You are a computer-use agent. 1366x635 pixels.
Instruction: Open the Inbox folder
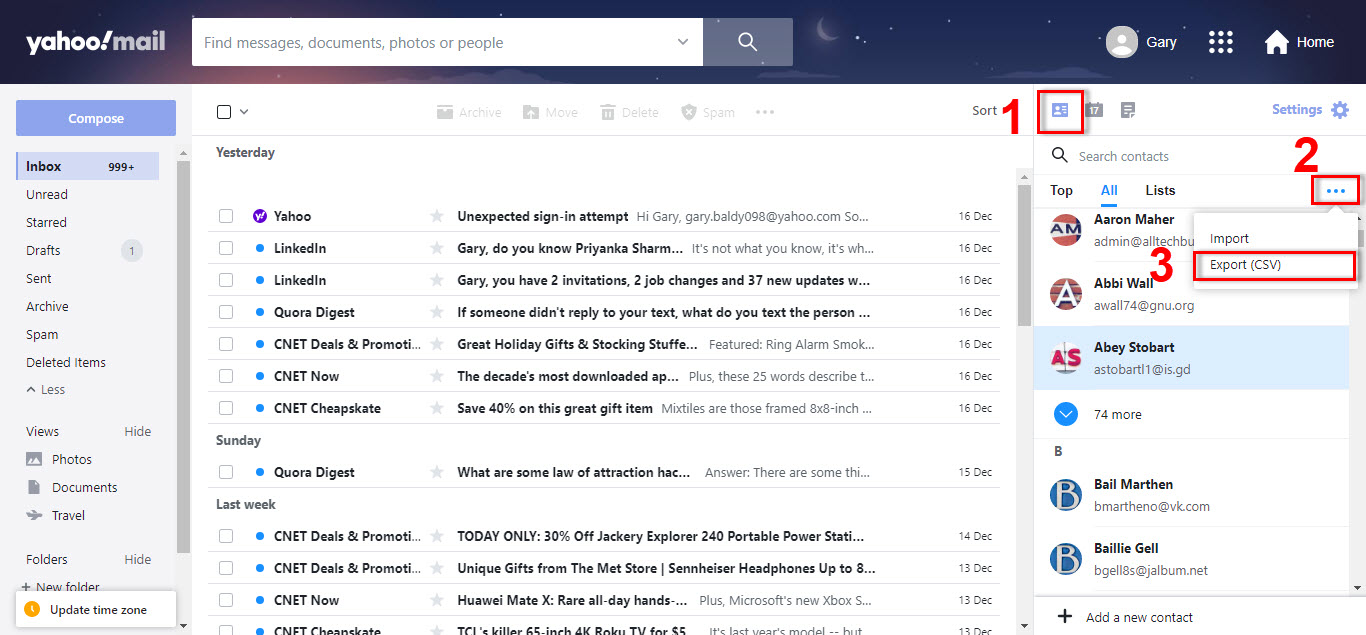point(88,166)
